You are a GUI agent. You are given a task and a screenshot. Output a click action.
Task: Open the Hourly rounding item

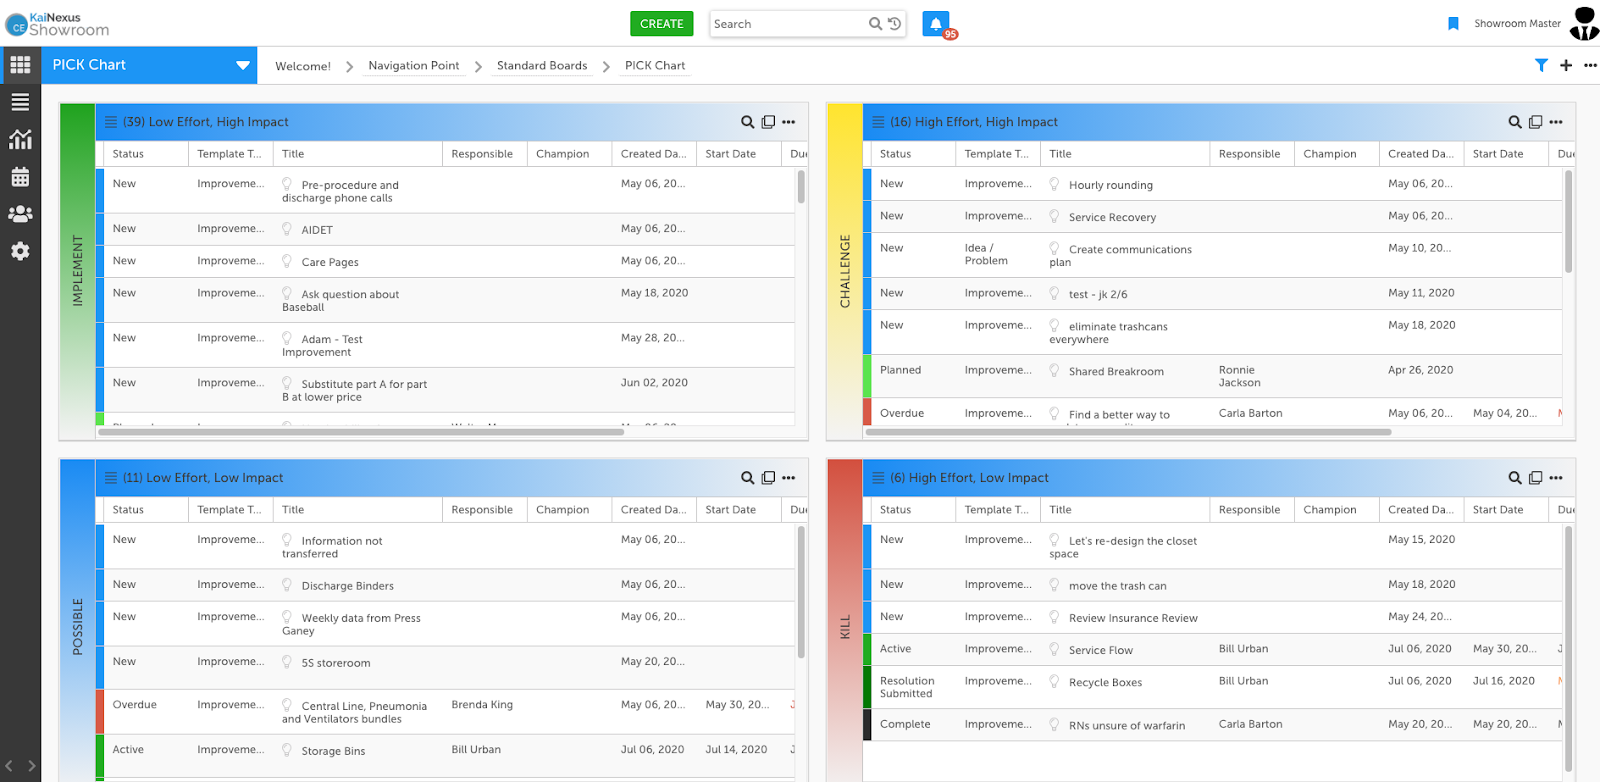coord(1110,185)
